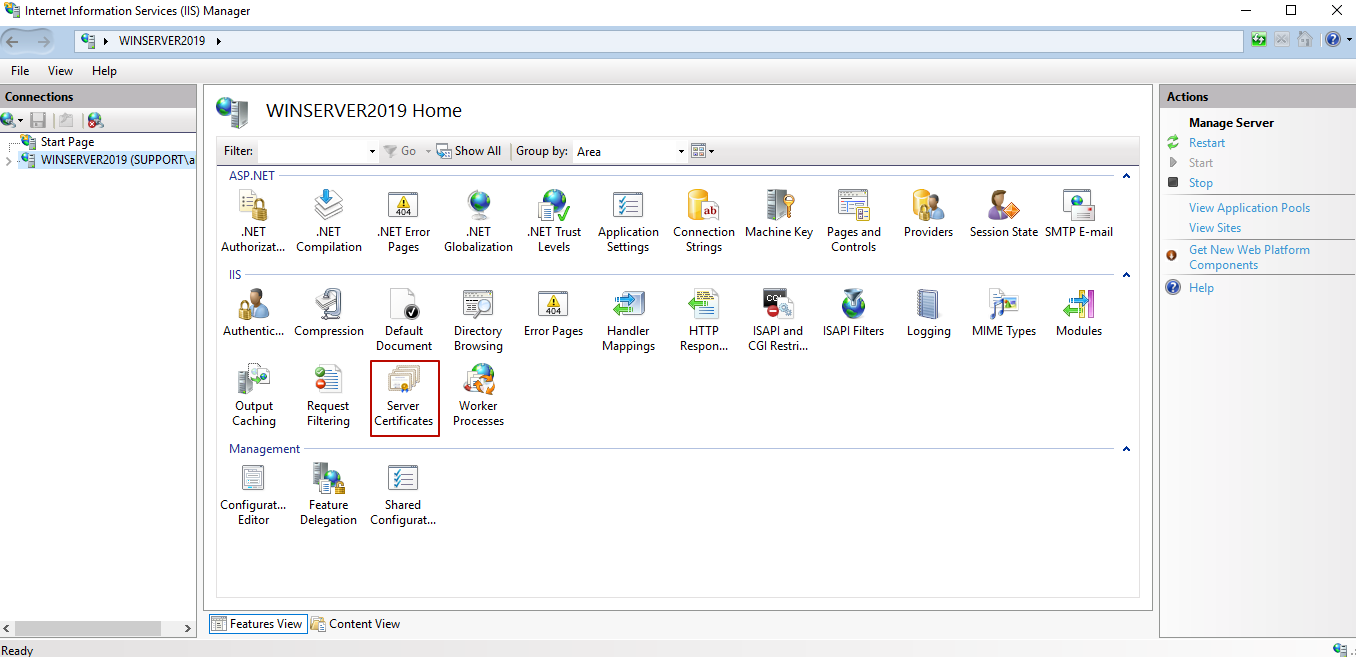Open the Logging feature
1356x657 pixels.
point(928,310)
